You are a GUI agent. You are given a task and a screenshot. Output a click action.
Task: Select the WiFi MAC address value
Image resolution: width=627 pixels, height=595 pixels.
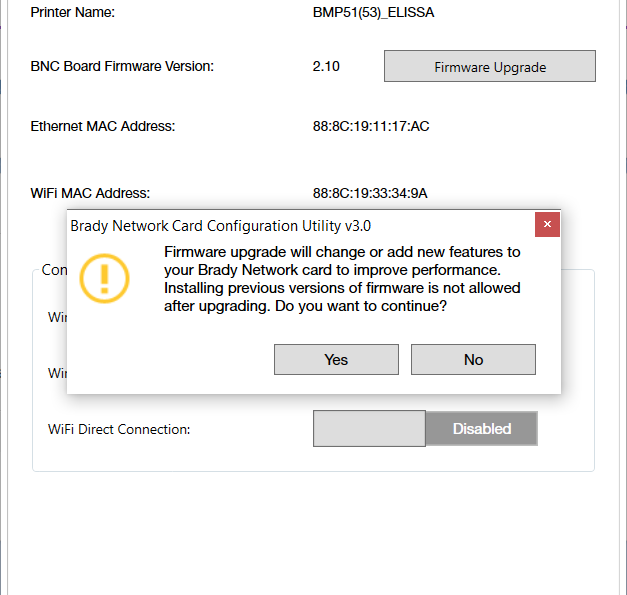coord(370,193)
